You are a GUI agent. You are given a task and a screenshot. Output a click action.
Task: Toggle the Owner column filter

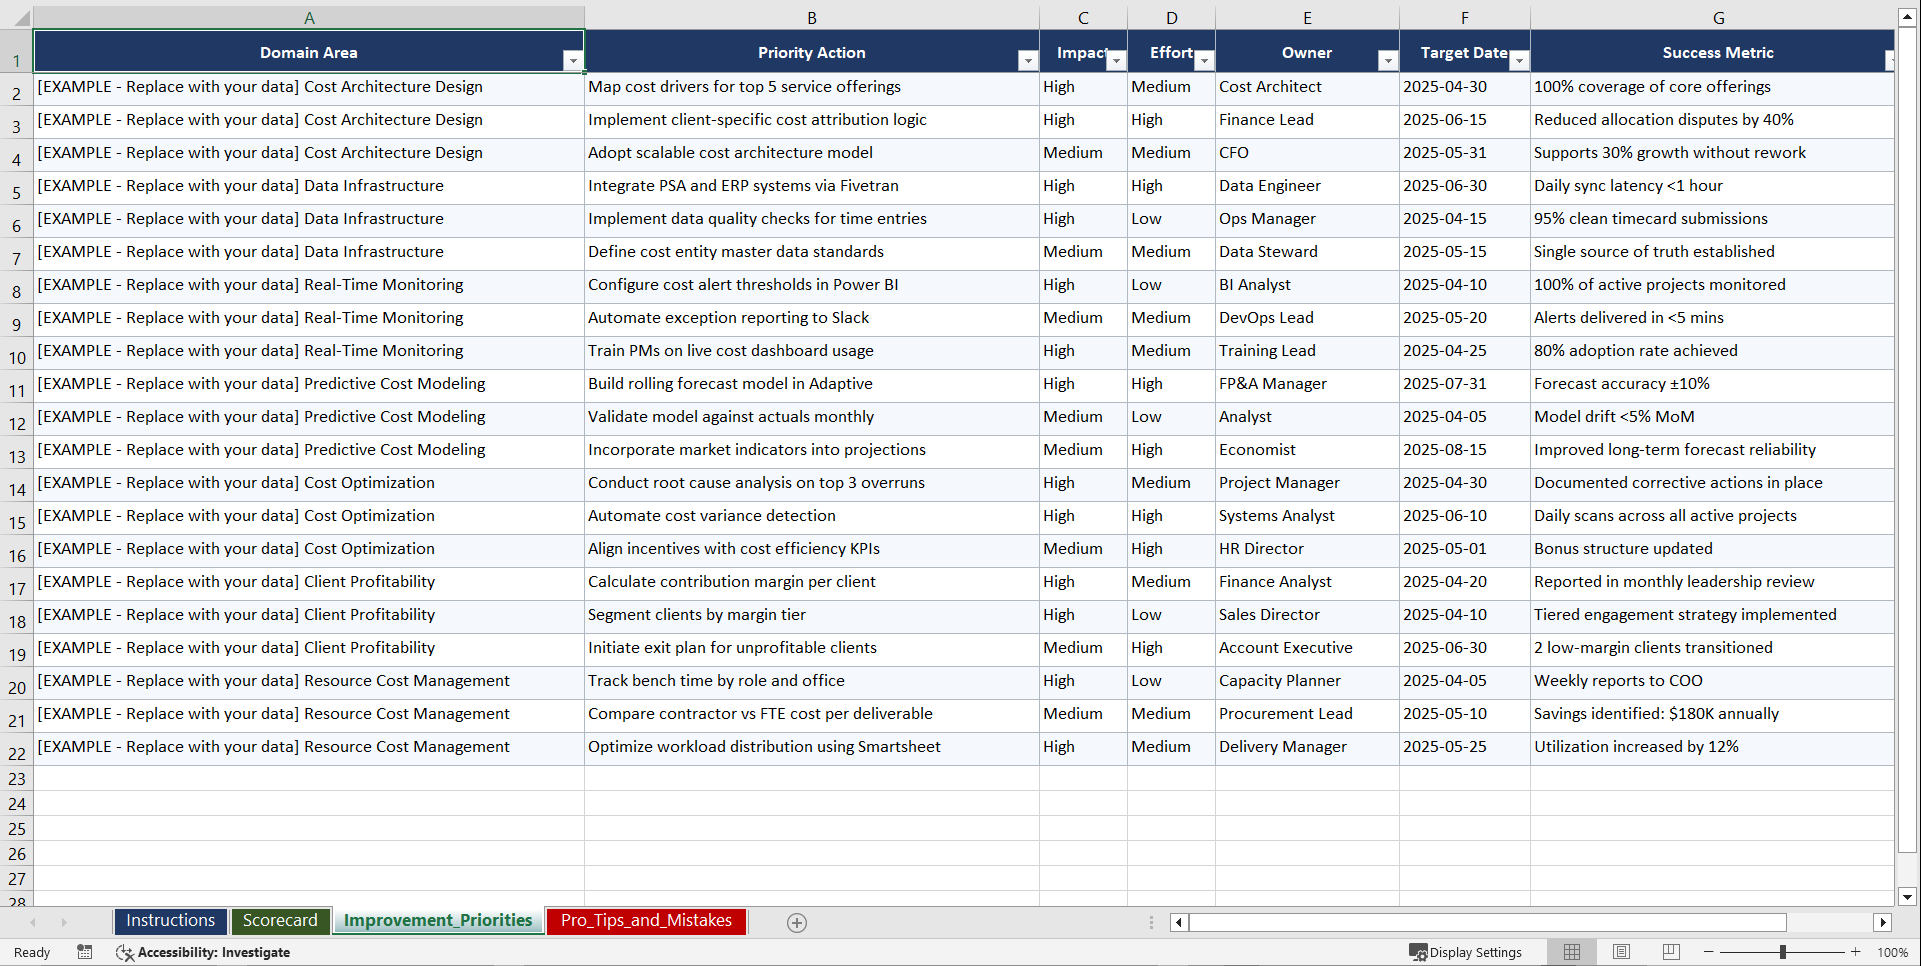pyautogui.click(x=1388, y=61)
